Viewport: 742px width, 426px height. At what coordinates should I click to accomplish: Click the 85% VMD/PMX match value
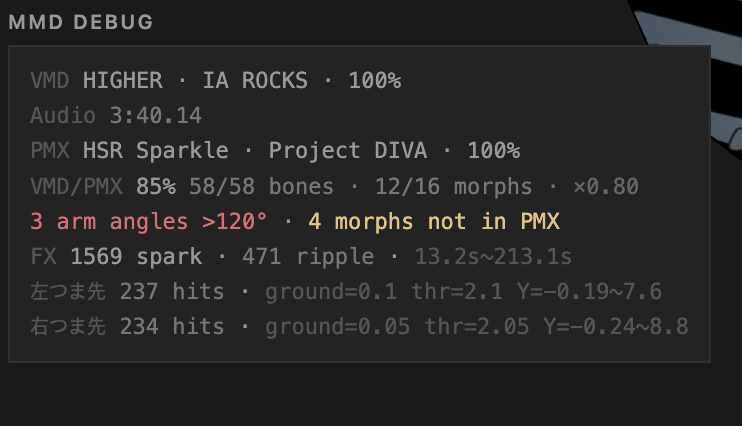156,186
